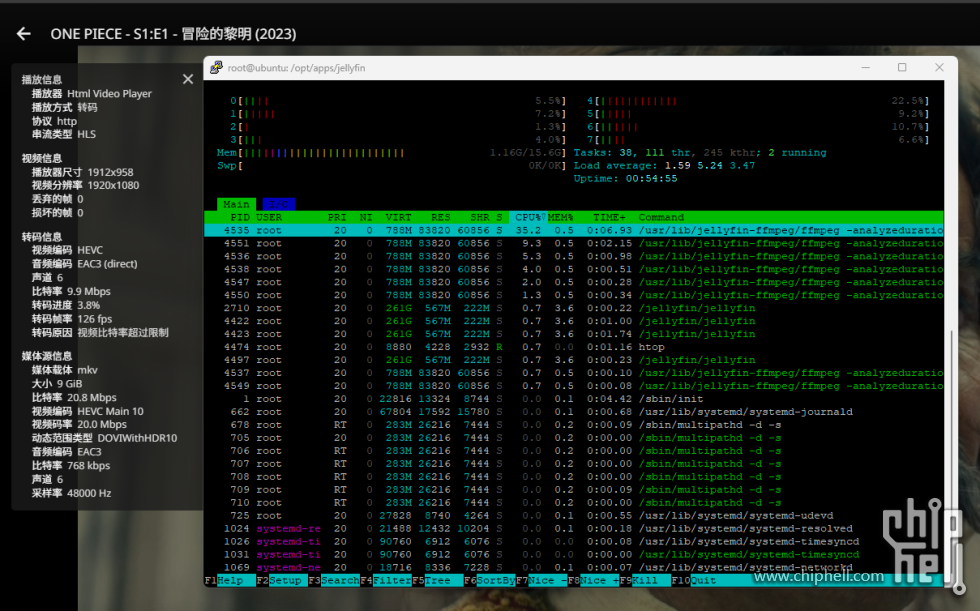
Task: Click F9 Kill in htop footer
Action: (x=645, y=580)
